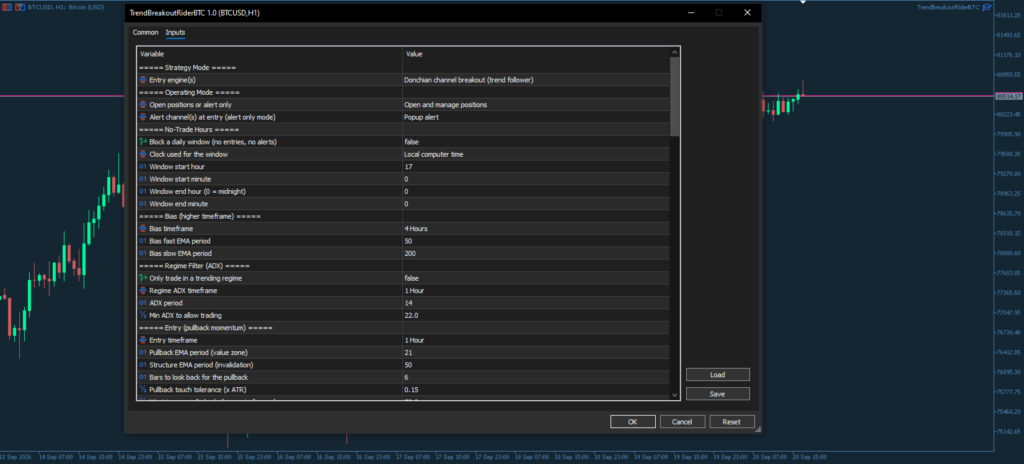Click the integer icon beside Window start minute
The image size is (1024, 464).
[x=143, y=179]
